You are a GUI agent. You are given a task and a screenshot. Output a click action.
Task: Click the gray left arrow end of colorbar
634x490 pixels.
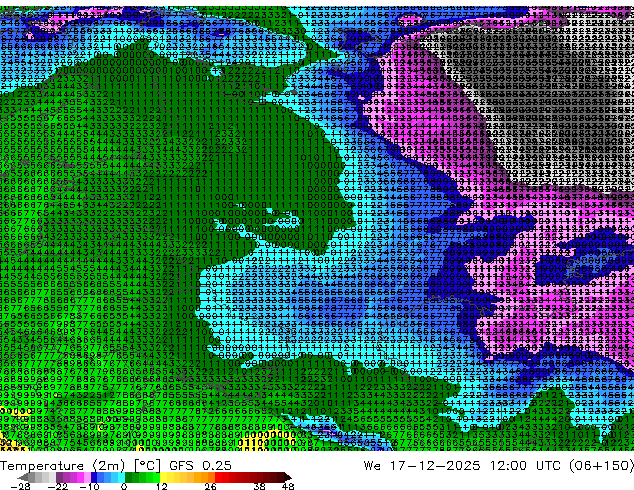(x=23, y=477)
